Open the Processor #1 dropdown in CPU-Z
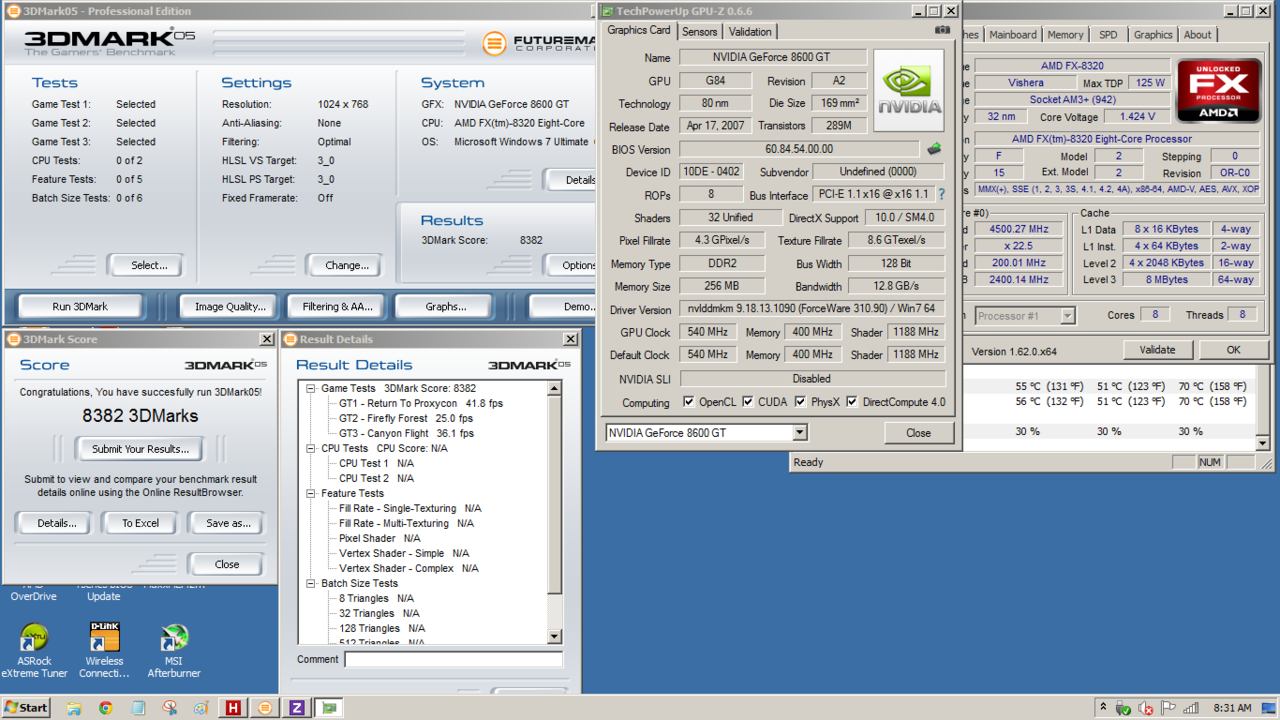The height and width of the screenshot is (720, 1280). click(x=1067, y=316)
